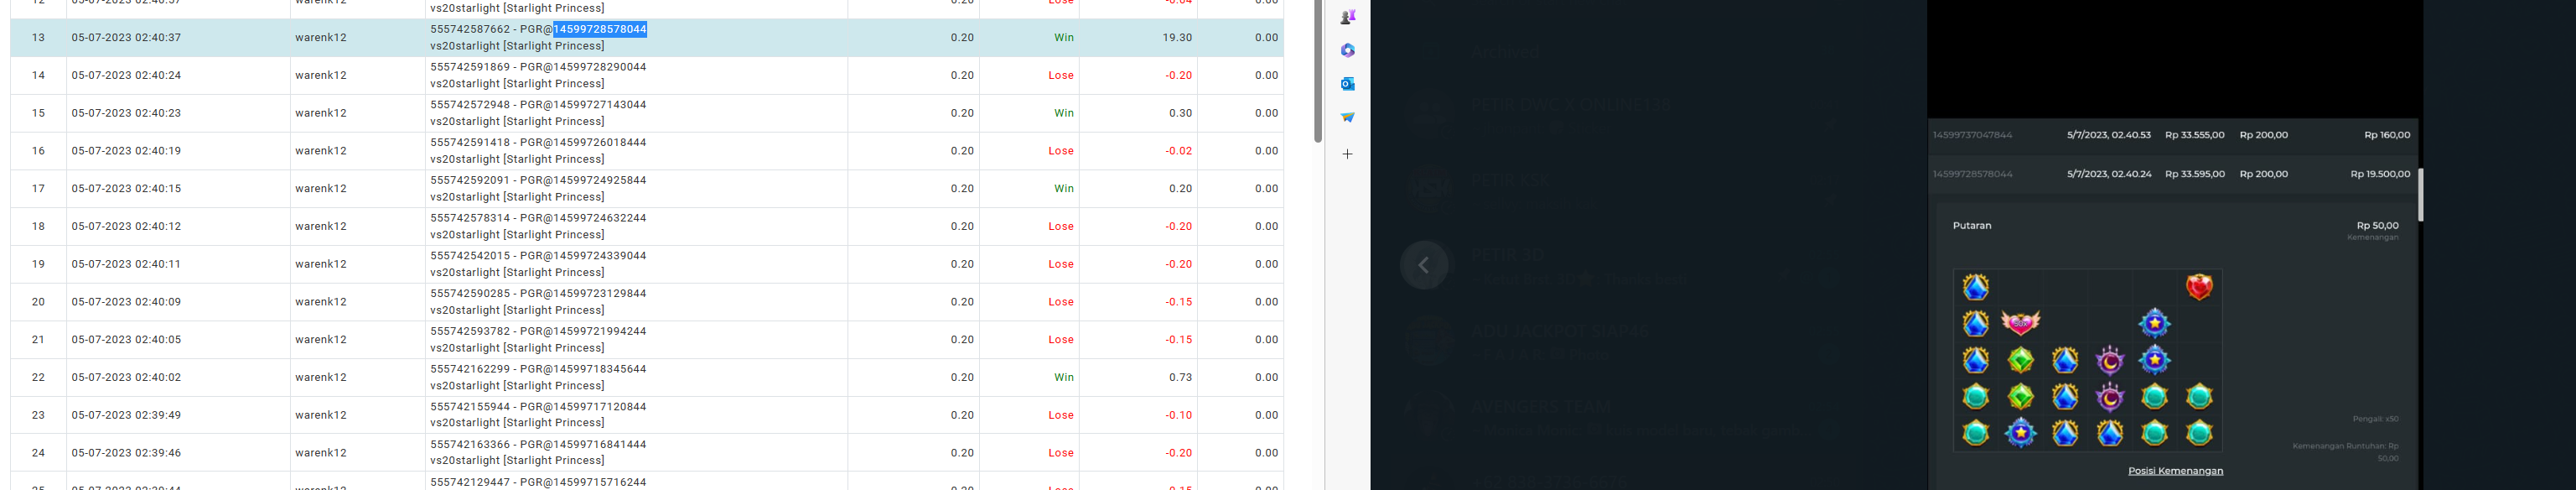Click the red heart gem symbol in the grid
Image resolution: width=2576 pixels, height=490 pixels.
pyautogui.click(x=2199, y=288)
